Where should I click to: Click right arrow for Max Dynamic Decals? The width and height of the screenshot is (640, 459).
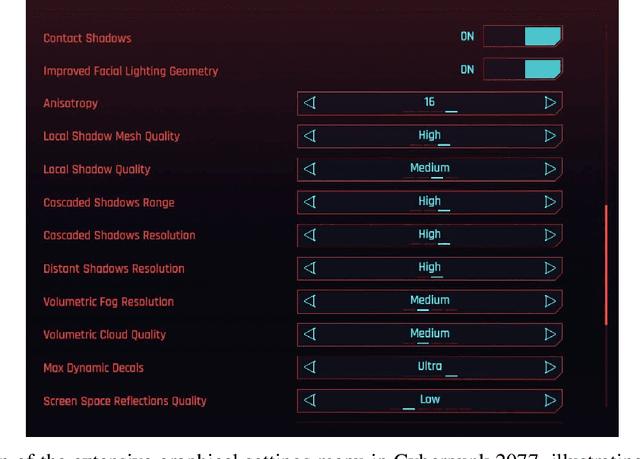[x=550, y=367]
